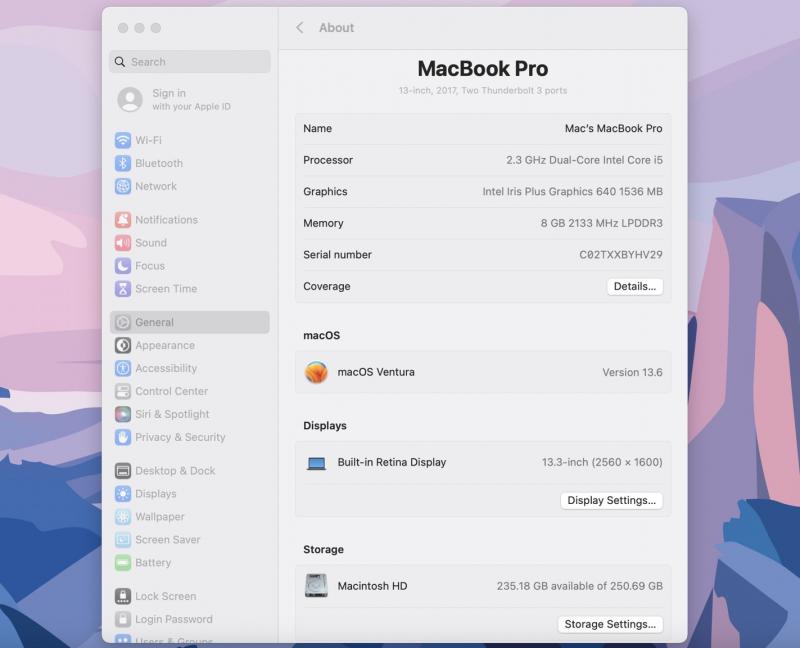Click the Lock Screen sidebar label
This screenshot has height=648, width=800.
[x=165, y=596]
